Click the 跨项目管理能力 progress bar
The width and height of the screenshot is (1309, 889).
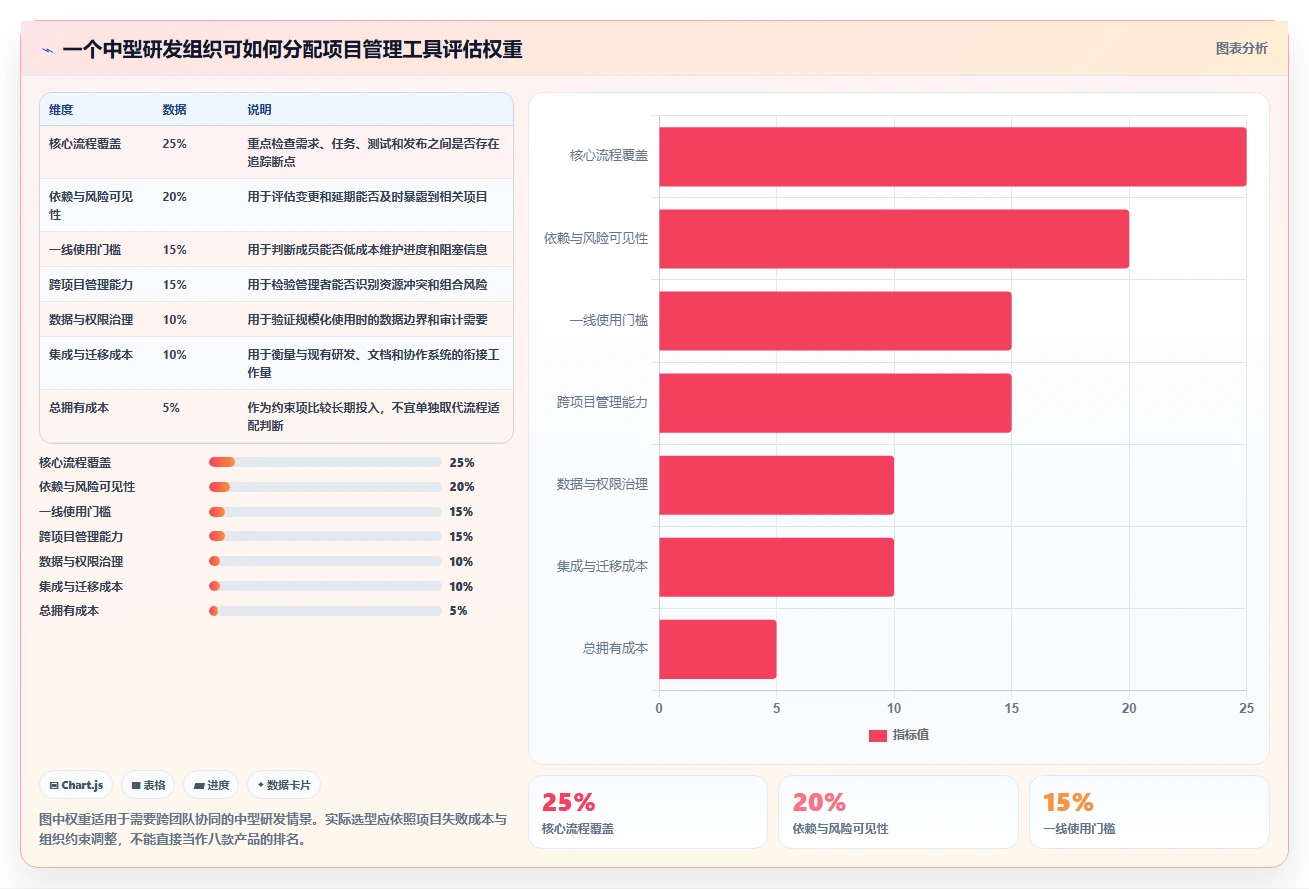tap(325, 537)
